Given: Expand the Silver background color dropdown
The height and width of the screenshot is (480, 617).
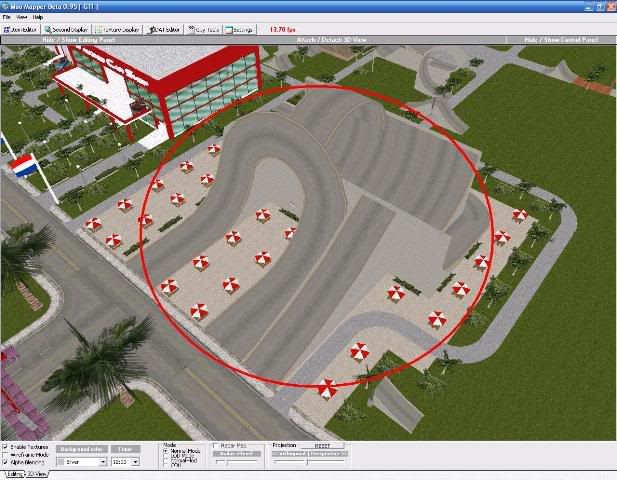Looking at the screenshot, I should pos(102,462).
